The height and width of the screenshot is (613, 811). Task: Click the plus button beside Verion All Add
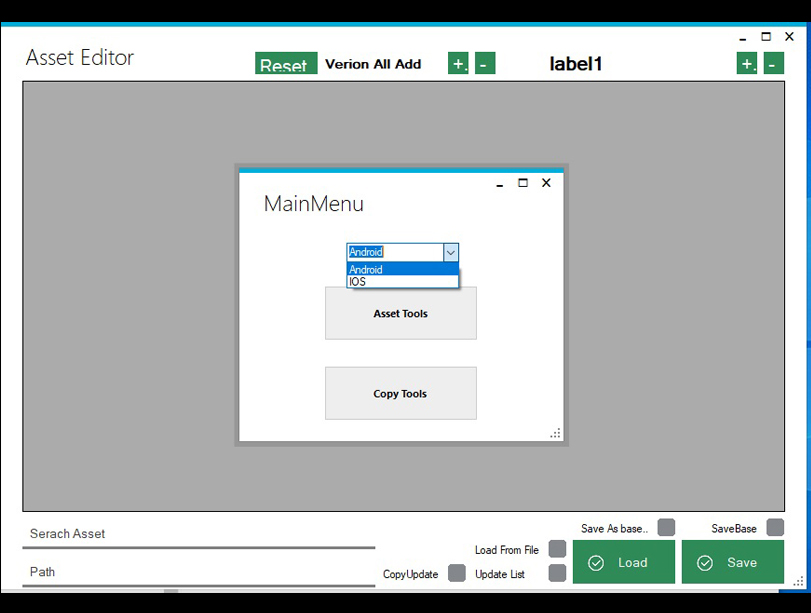[458, 64]
